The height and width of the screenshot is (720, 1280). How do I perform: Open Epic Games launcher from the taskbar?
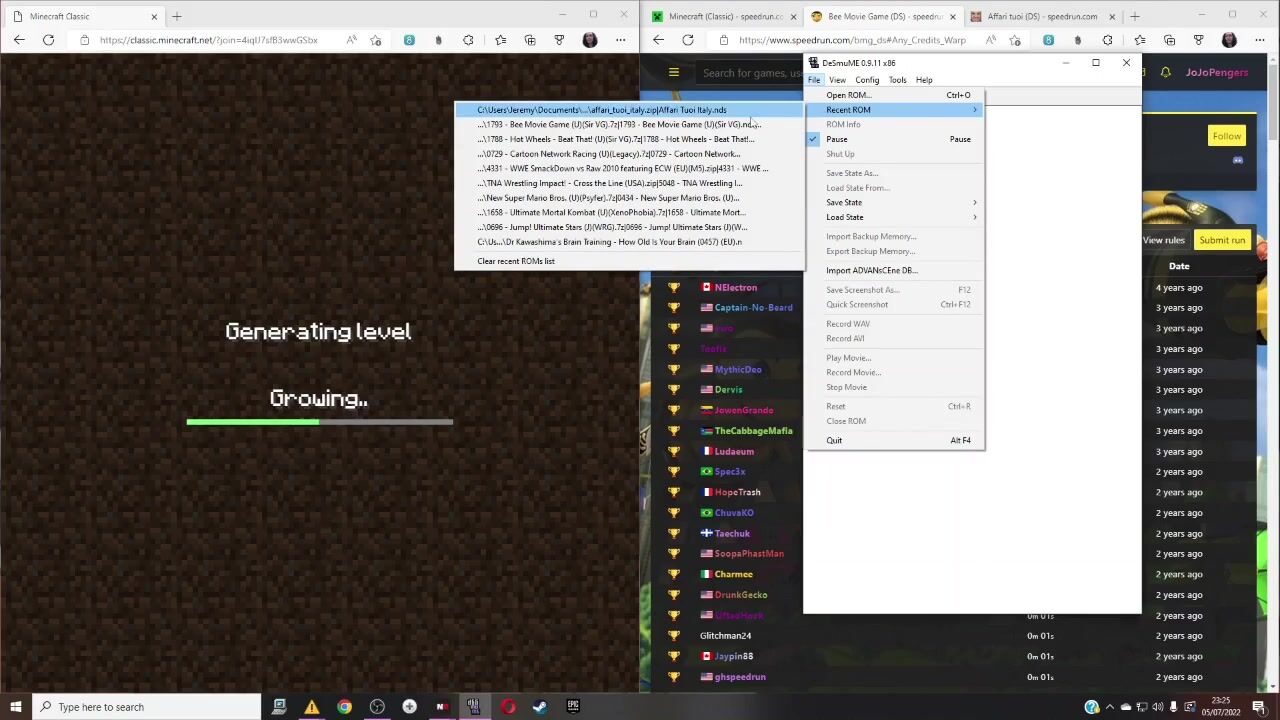tap(573, 707)
